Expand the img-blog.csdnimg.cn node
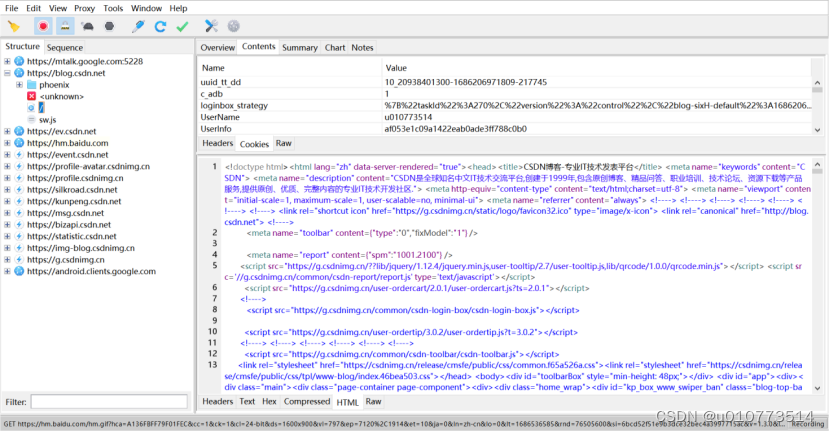 click(x=7, y=248)
